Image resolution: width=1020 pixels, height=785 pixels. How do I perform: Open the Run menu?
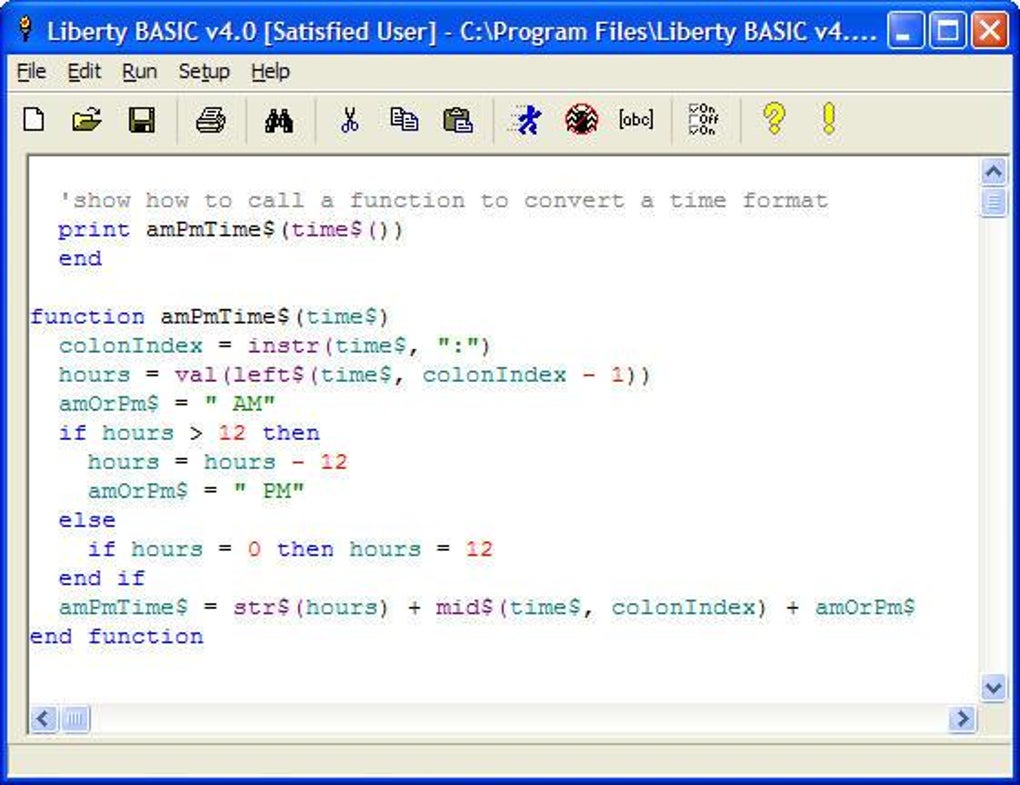139,72
